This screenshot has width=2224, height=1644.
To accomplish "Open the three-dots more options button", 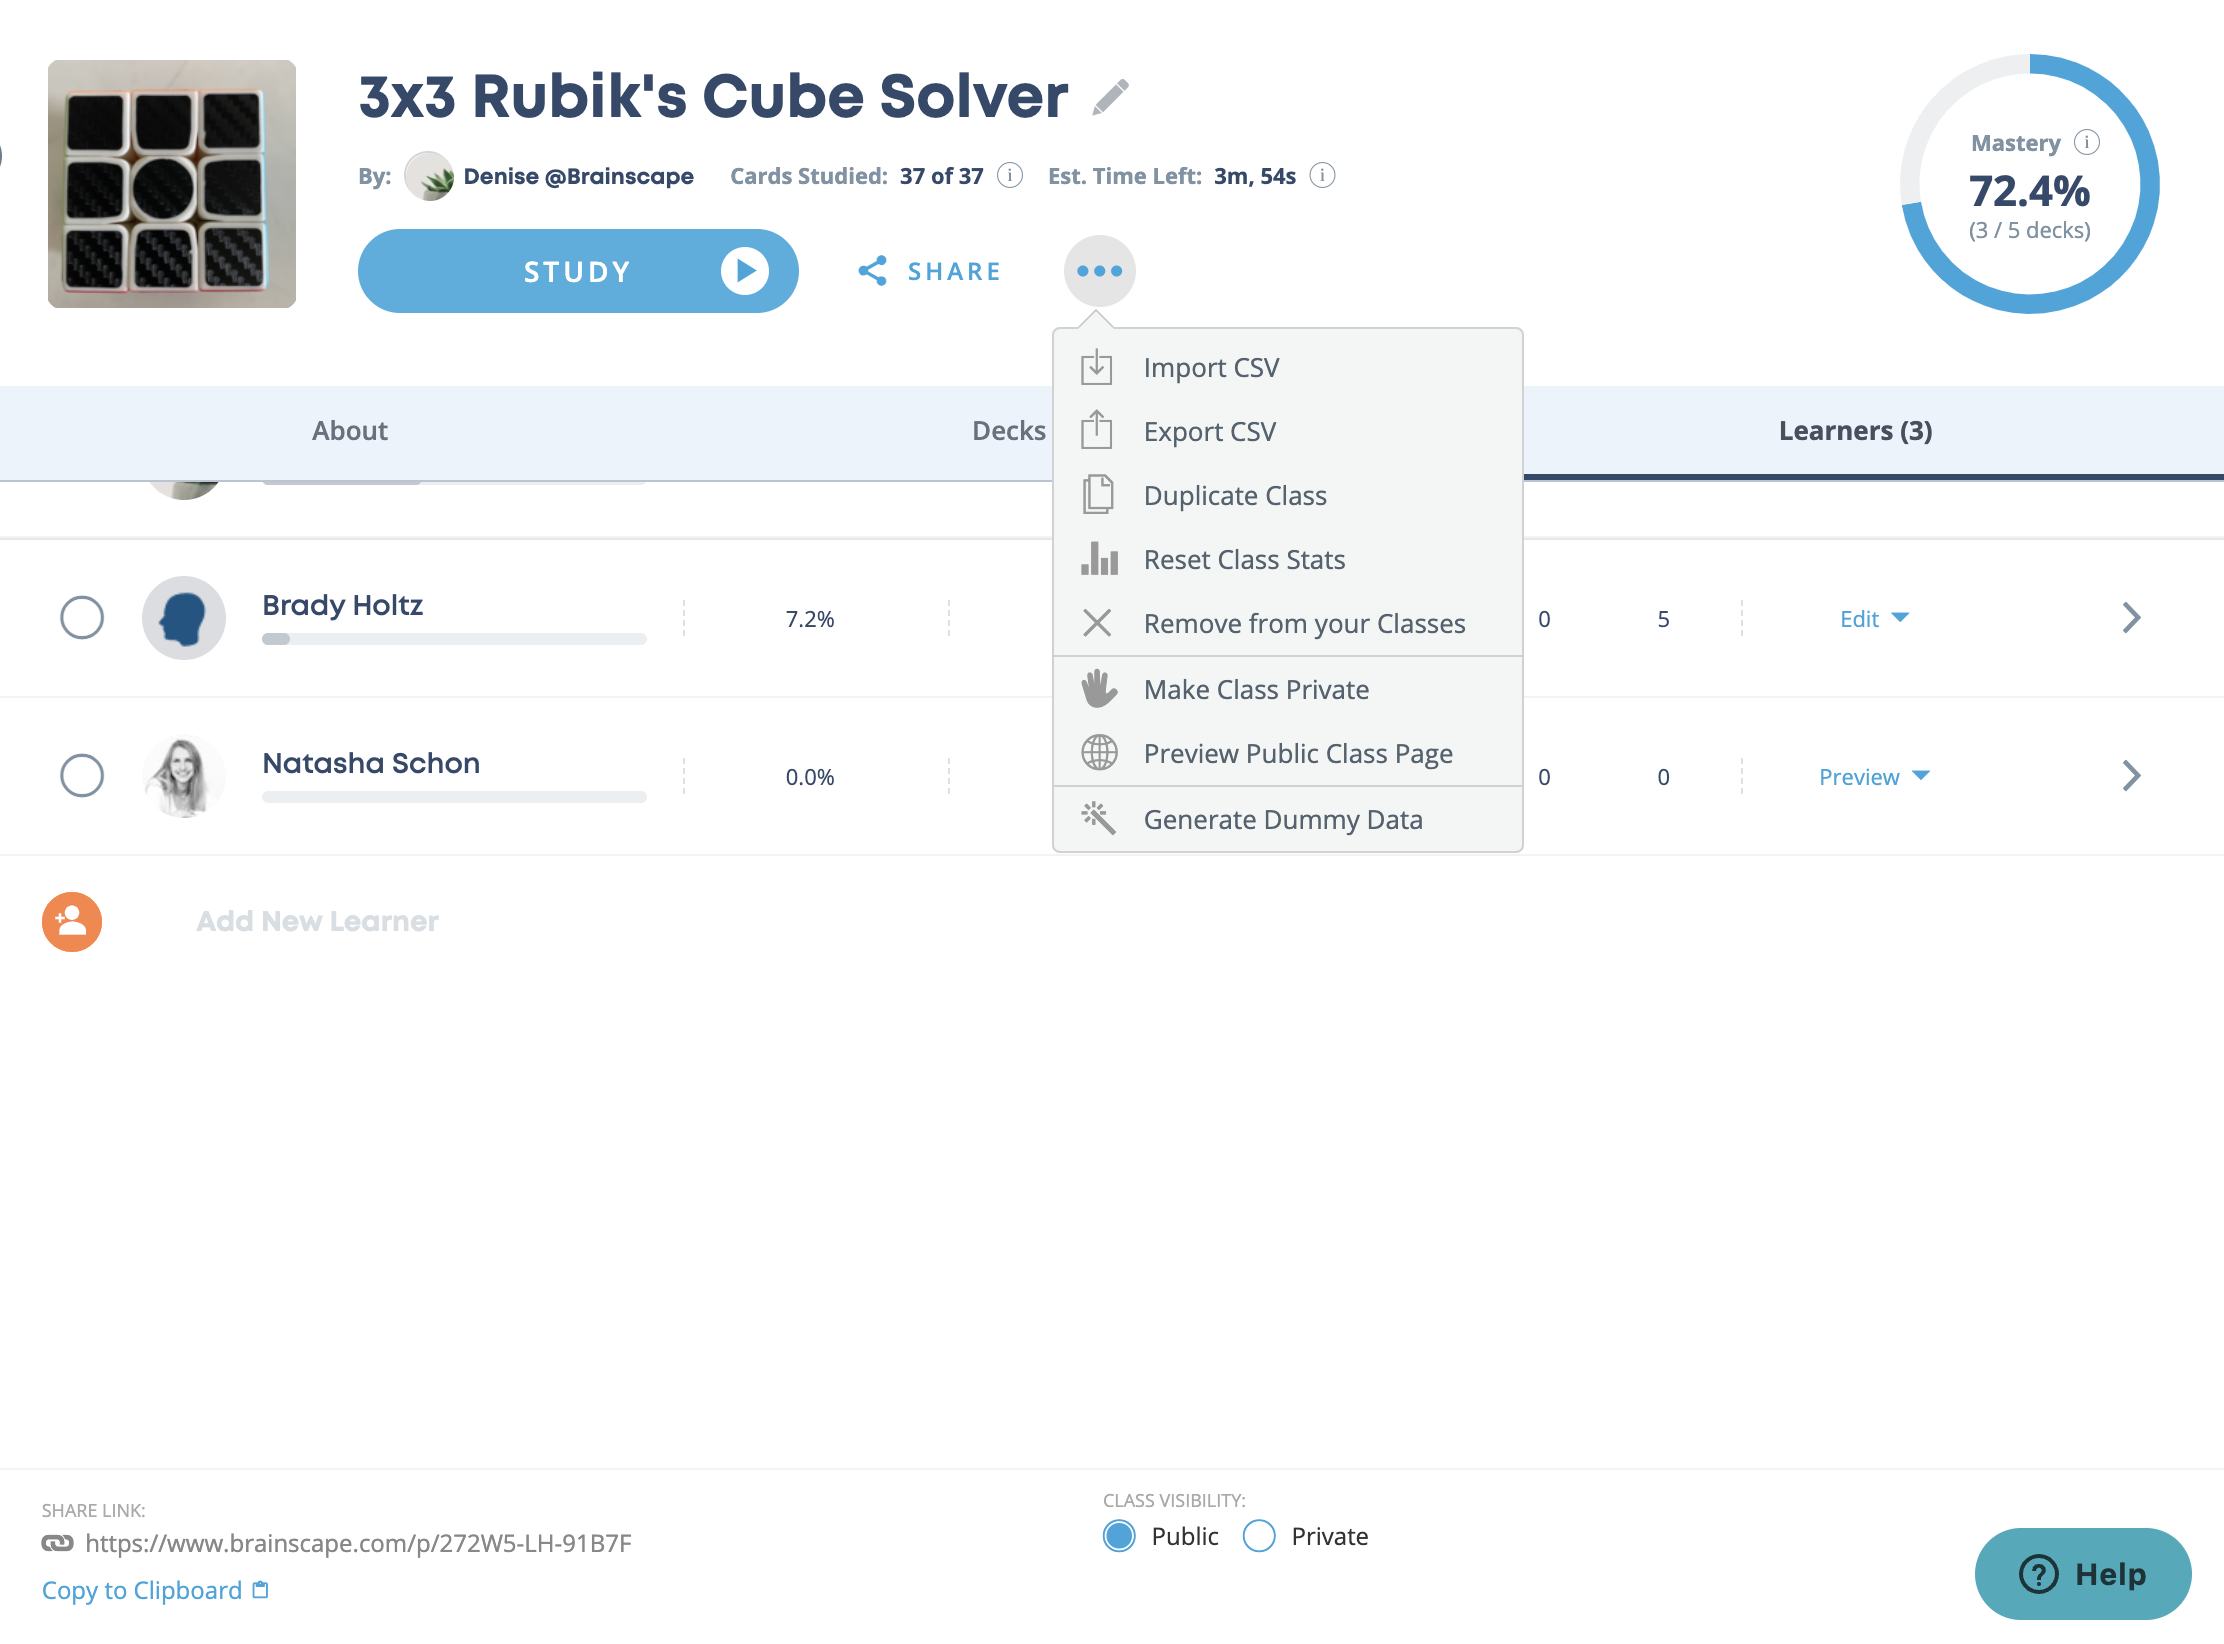I will [1099, 271].
